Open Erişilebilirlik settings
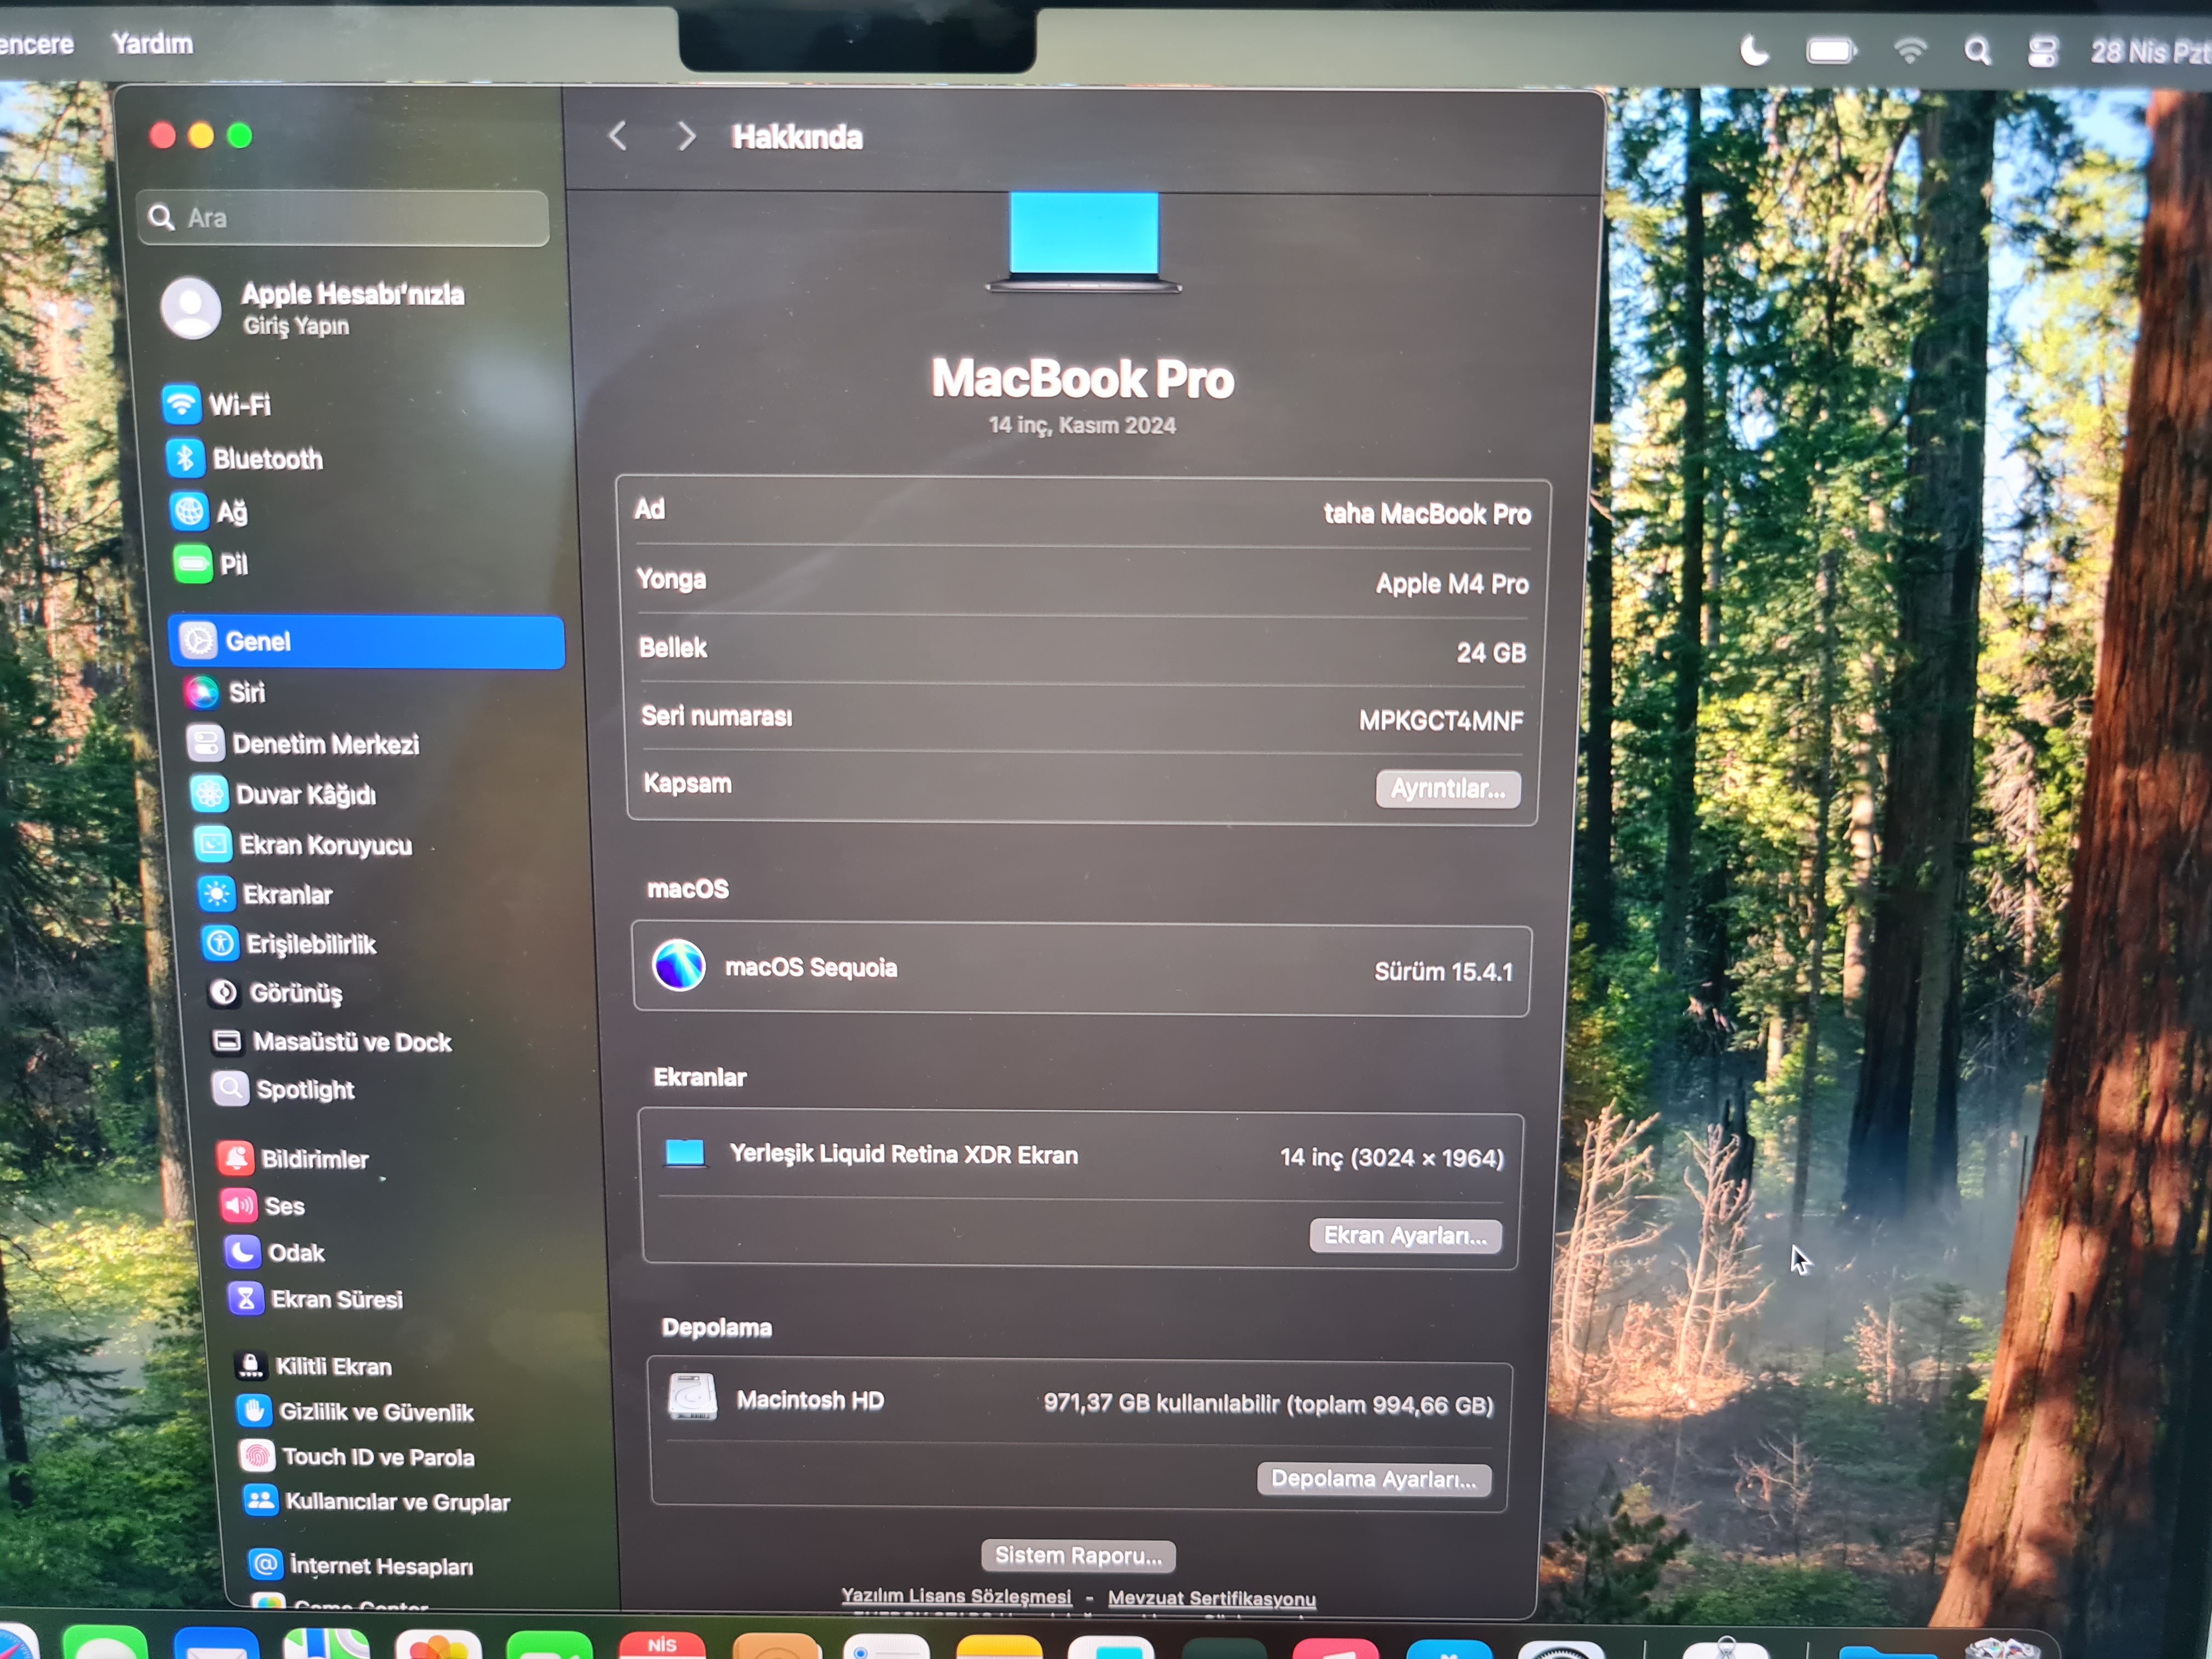The image size is (2212, 1659). coord(289,943)
